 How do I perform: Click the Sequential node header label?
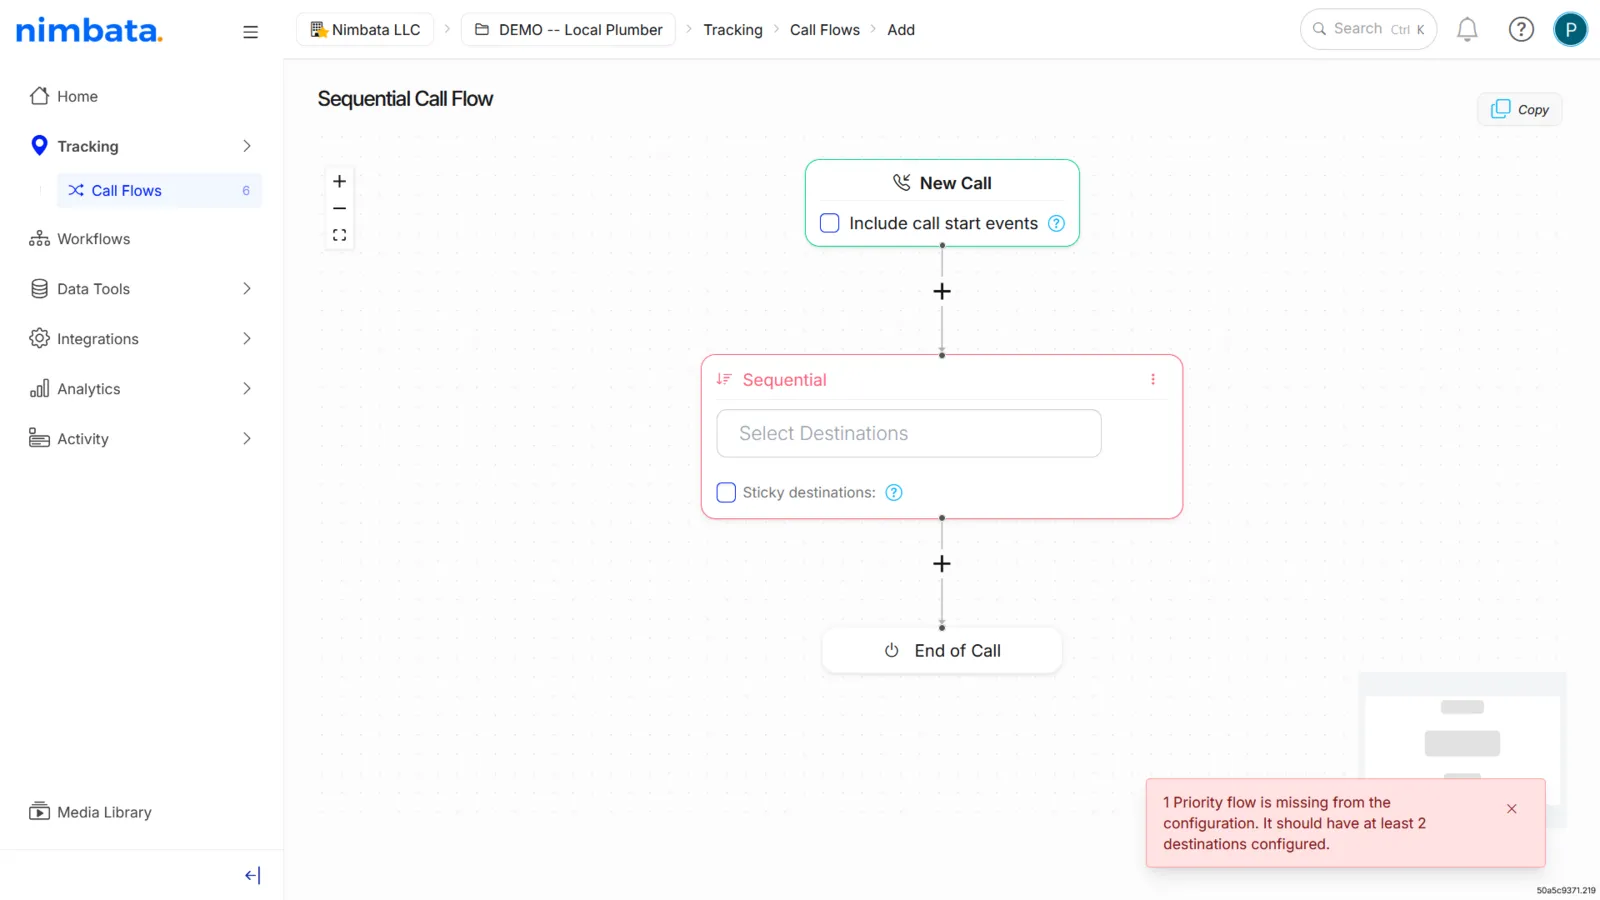(x=784, y=380)
